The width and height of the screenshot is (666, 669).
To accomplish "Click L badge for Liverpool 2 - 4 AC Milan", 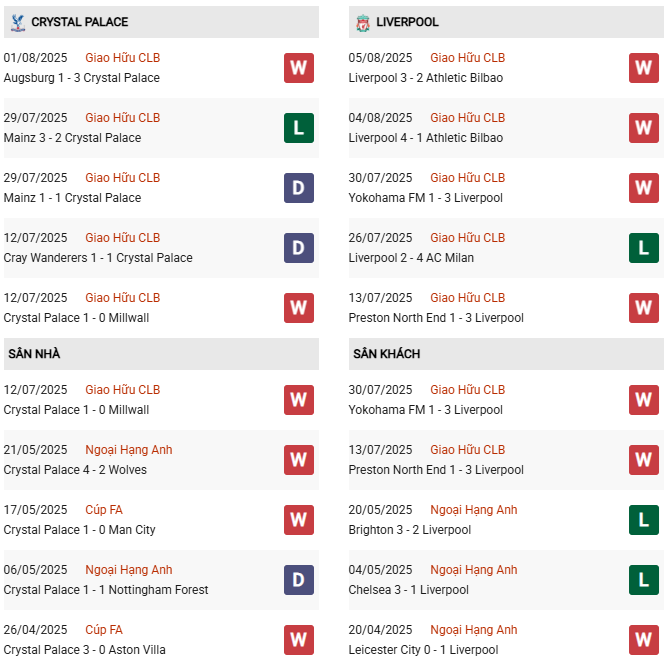I will click(643, 248).
